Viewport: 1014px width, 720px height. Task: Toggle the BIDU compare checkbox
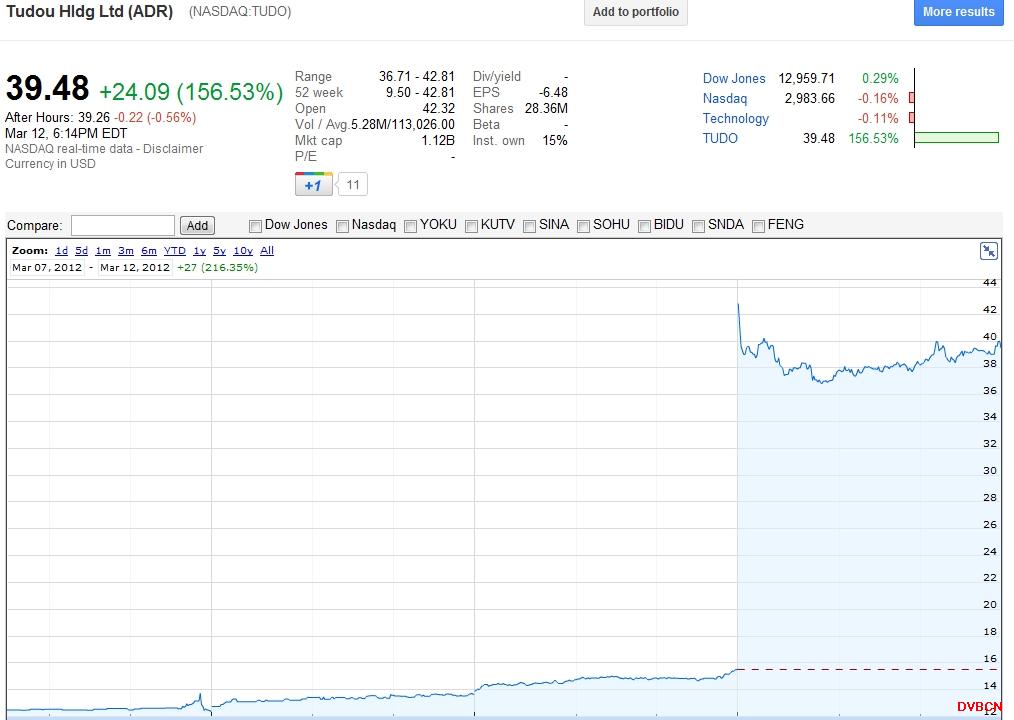(645, 226)
